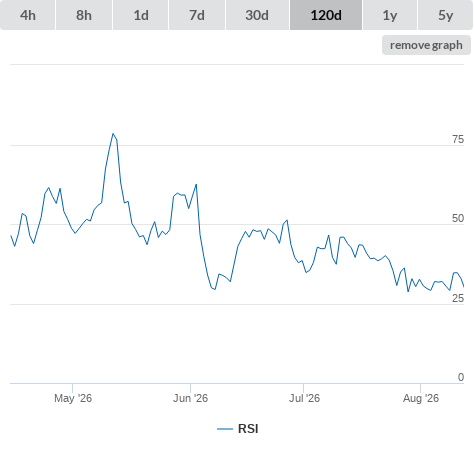Click the May '26 axis marker

click(73, 398)
